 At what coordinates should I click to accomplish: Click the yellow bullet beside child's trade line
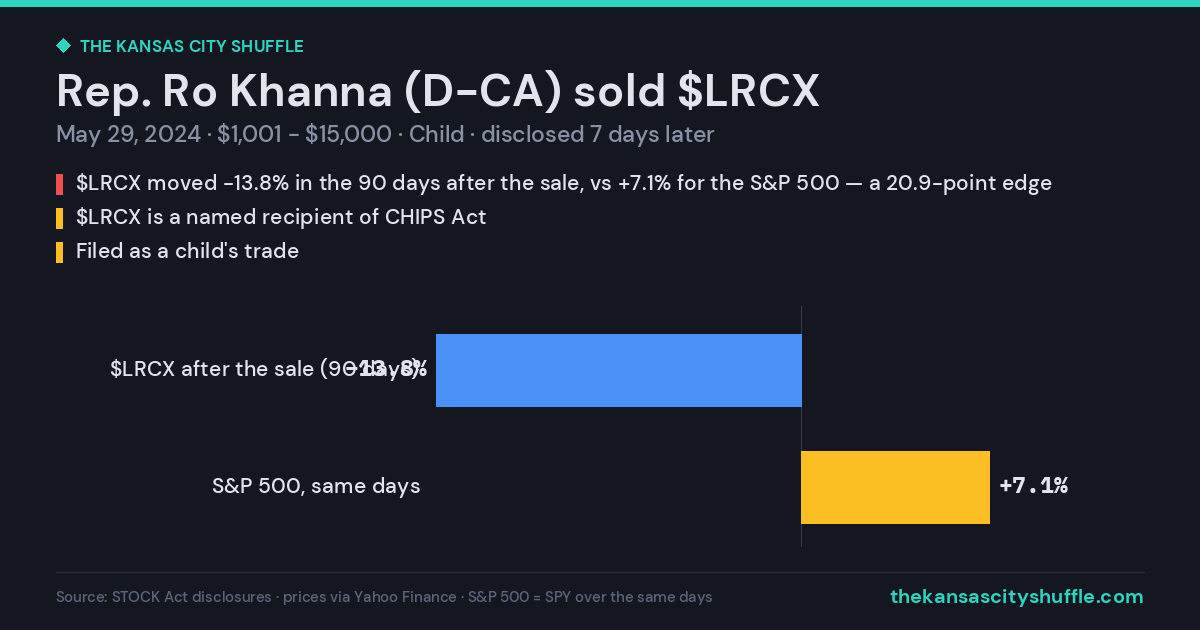[x=59, y=252]
